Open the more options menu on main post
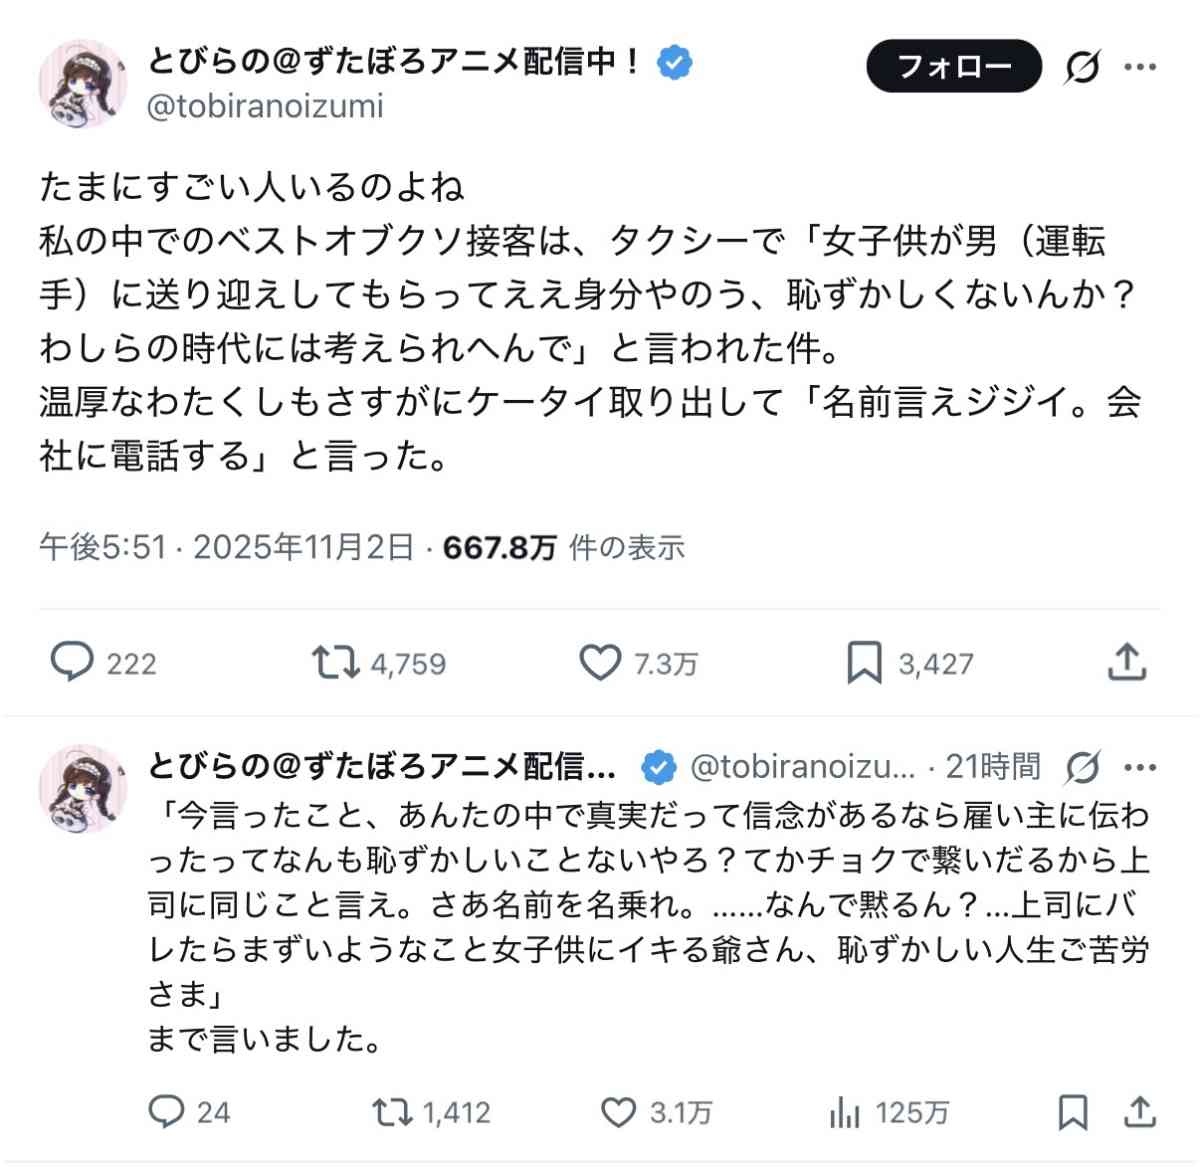Screen dimensions: 1200x1167 (x=1140, y=67)
